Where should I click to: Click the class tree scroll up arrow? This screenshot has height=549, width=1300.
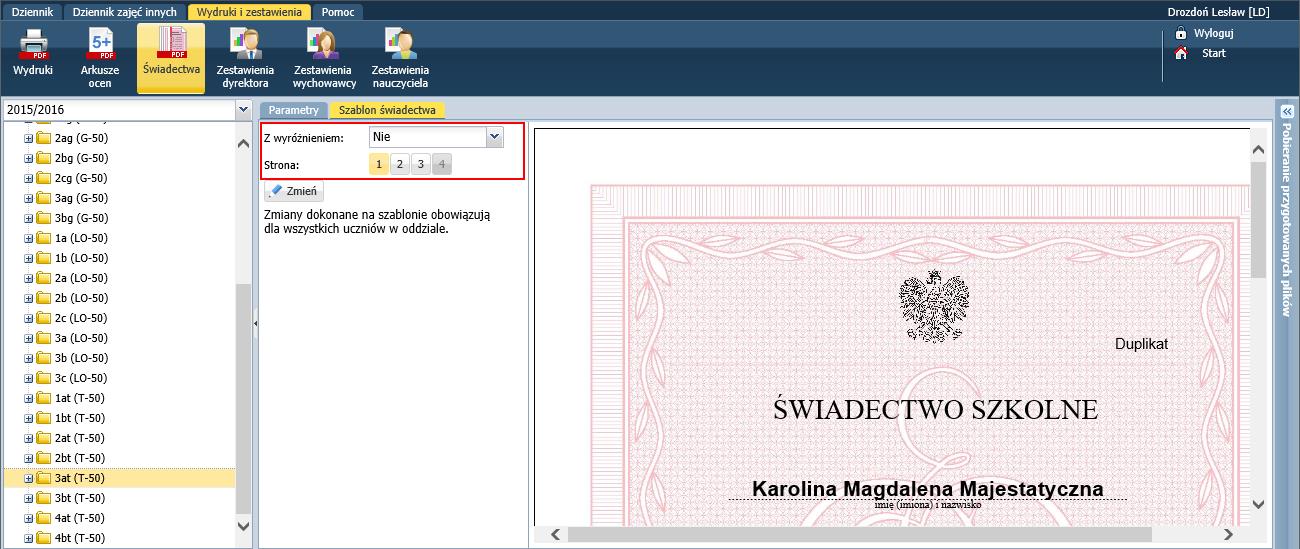point(244,144)
